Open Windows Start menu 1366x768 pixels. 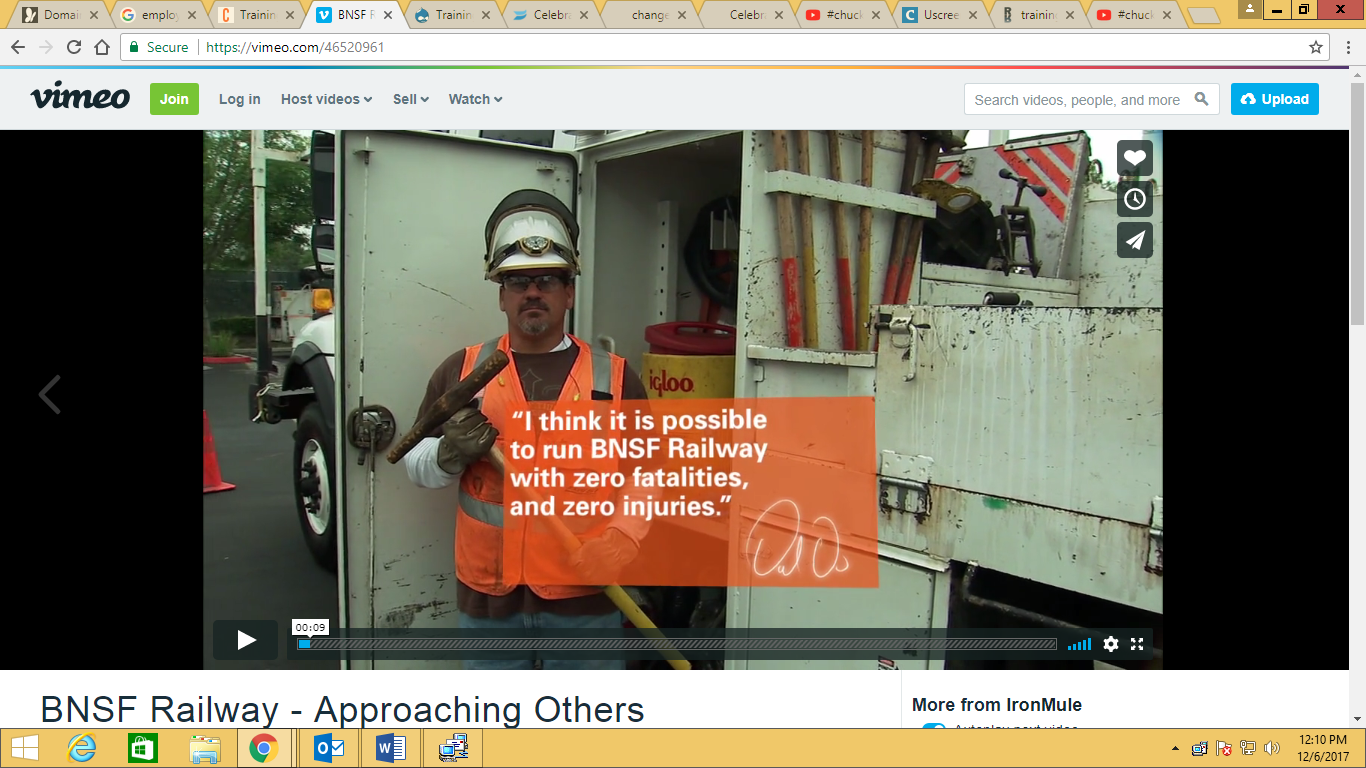coord(26,748)
